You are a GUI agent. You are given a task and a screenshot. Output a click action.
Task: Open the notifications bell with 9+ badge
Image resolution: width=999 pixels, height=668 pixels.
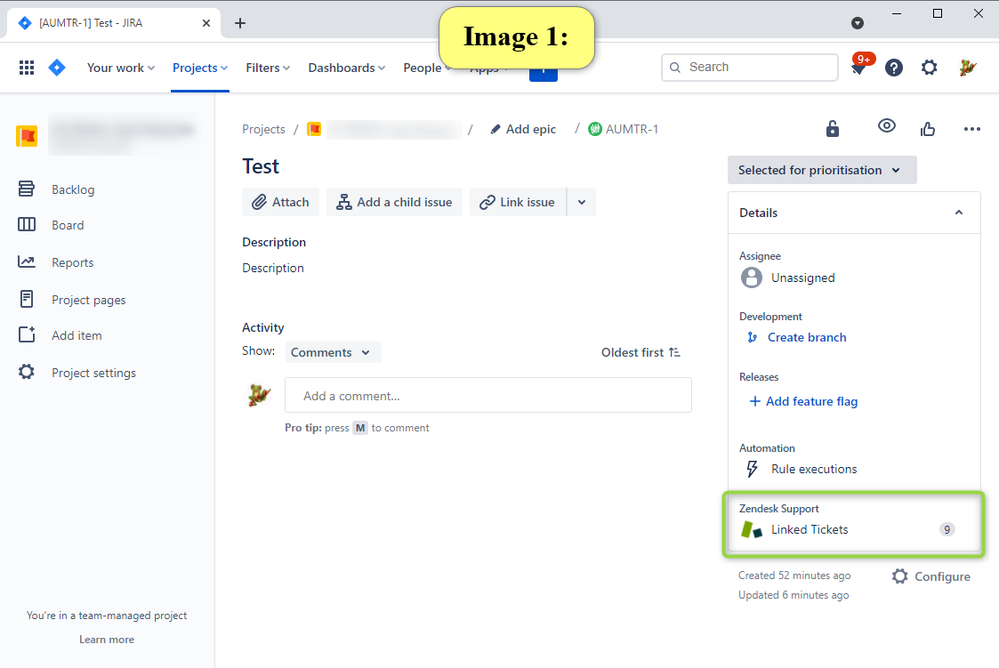(x=859, y=66)
